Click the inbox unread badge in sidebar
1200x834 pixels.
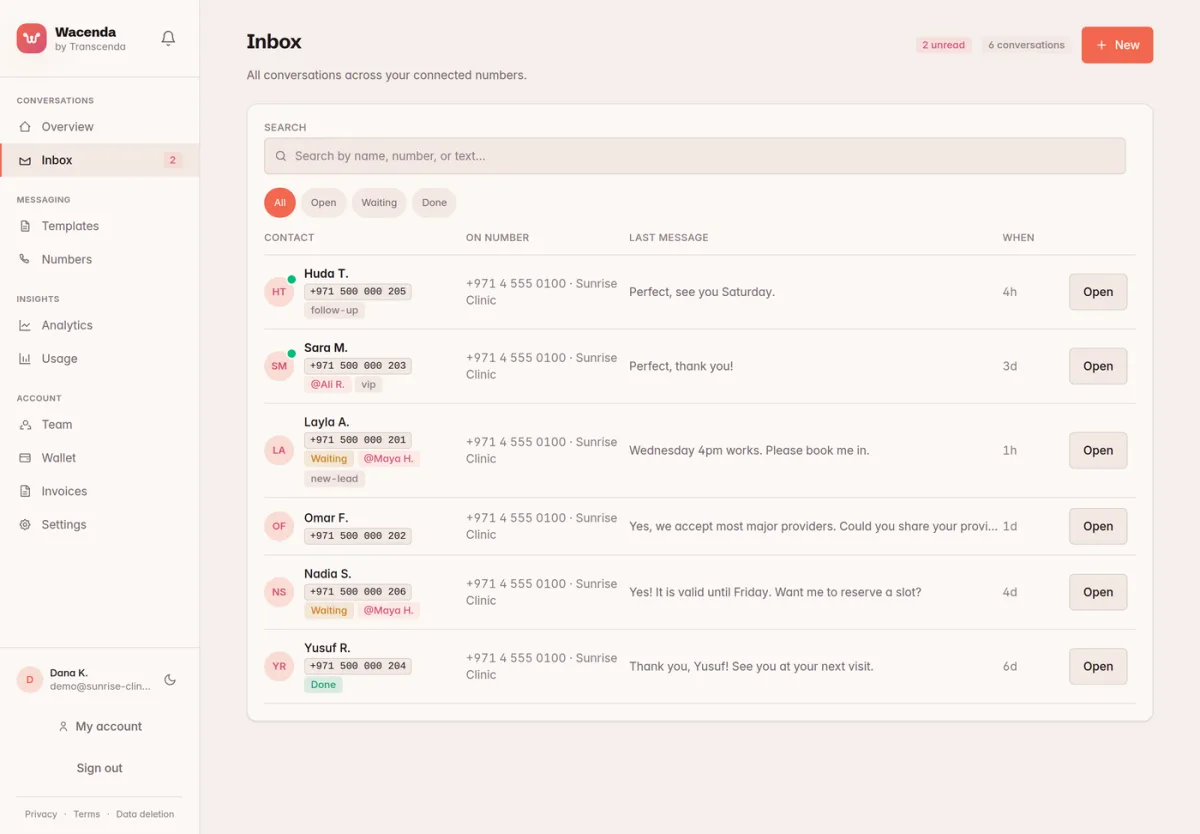(x=172, y=160)
